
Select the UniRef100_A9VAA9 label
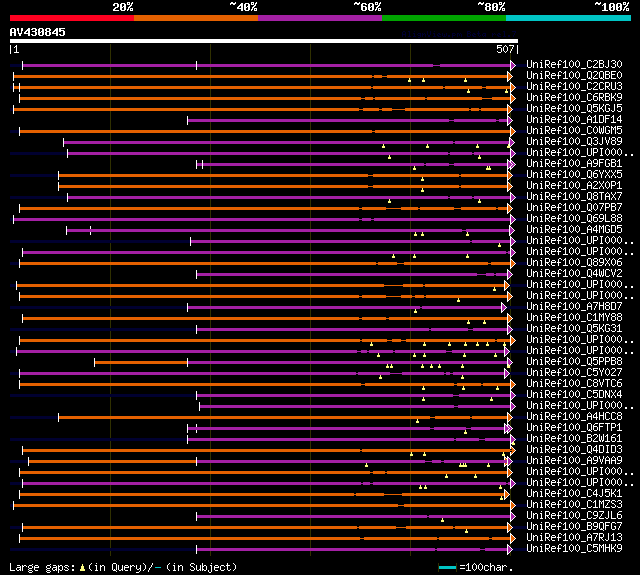pos(574,461)
